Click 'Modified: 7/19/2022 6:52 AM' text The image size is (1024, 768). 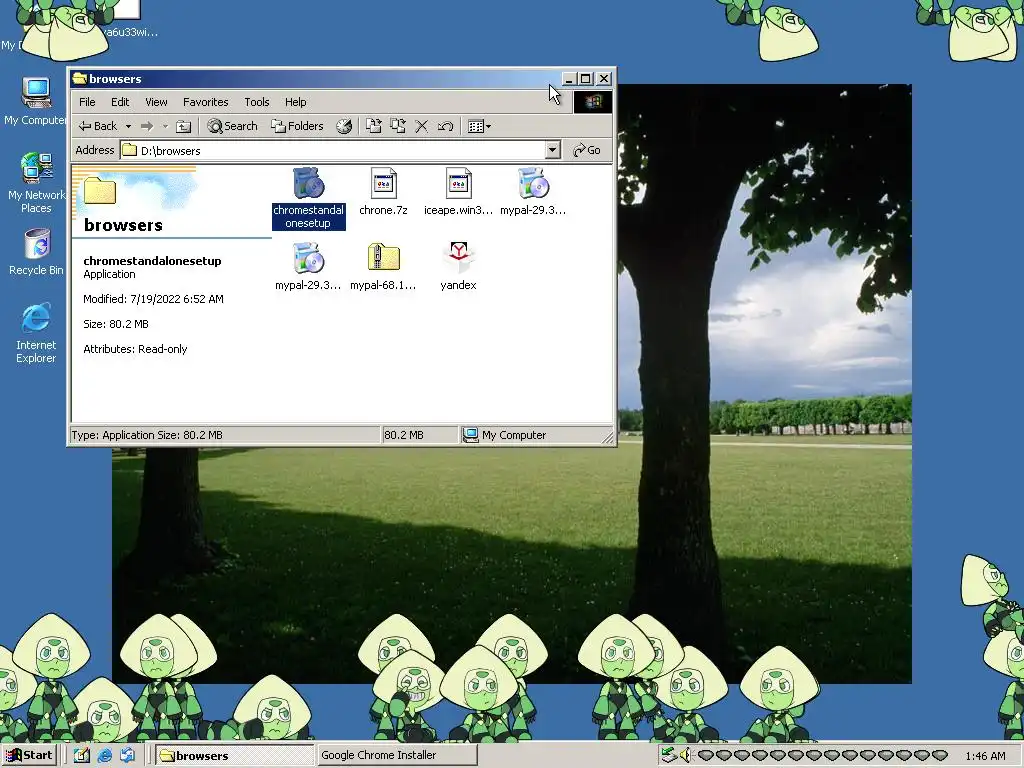153,299
